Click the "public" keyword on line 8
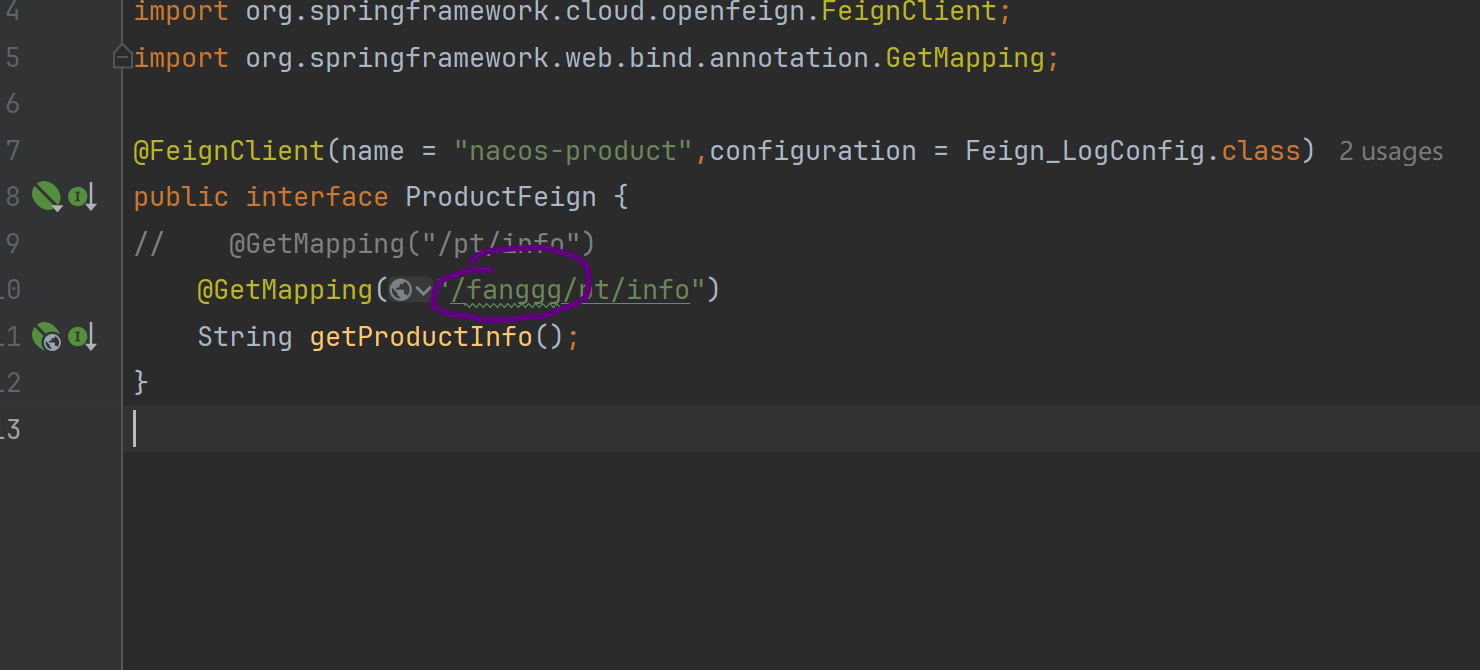This screenshot has height=670, width=1480. click(181, 197)
